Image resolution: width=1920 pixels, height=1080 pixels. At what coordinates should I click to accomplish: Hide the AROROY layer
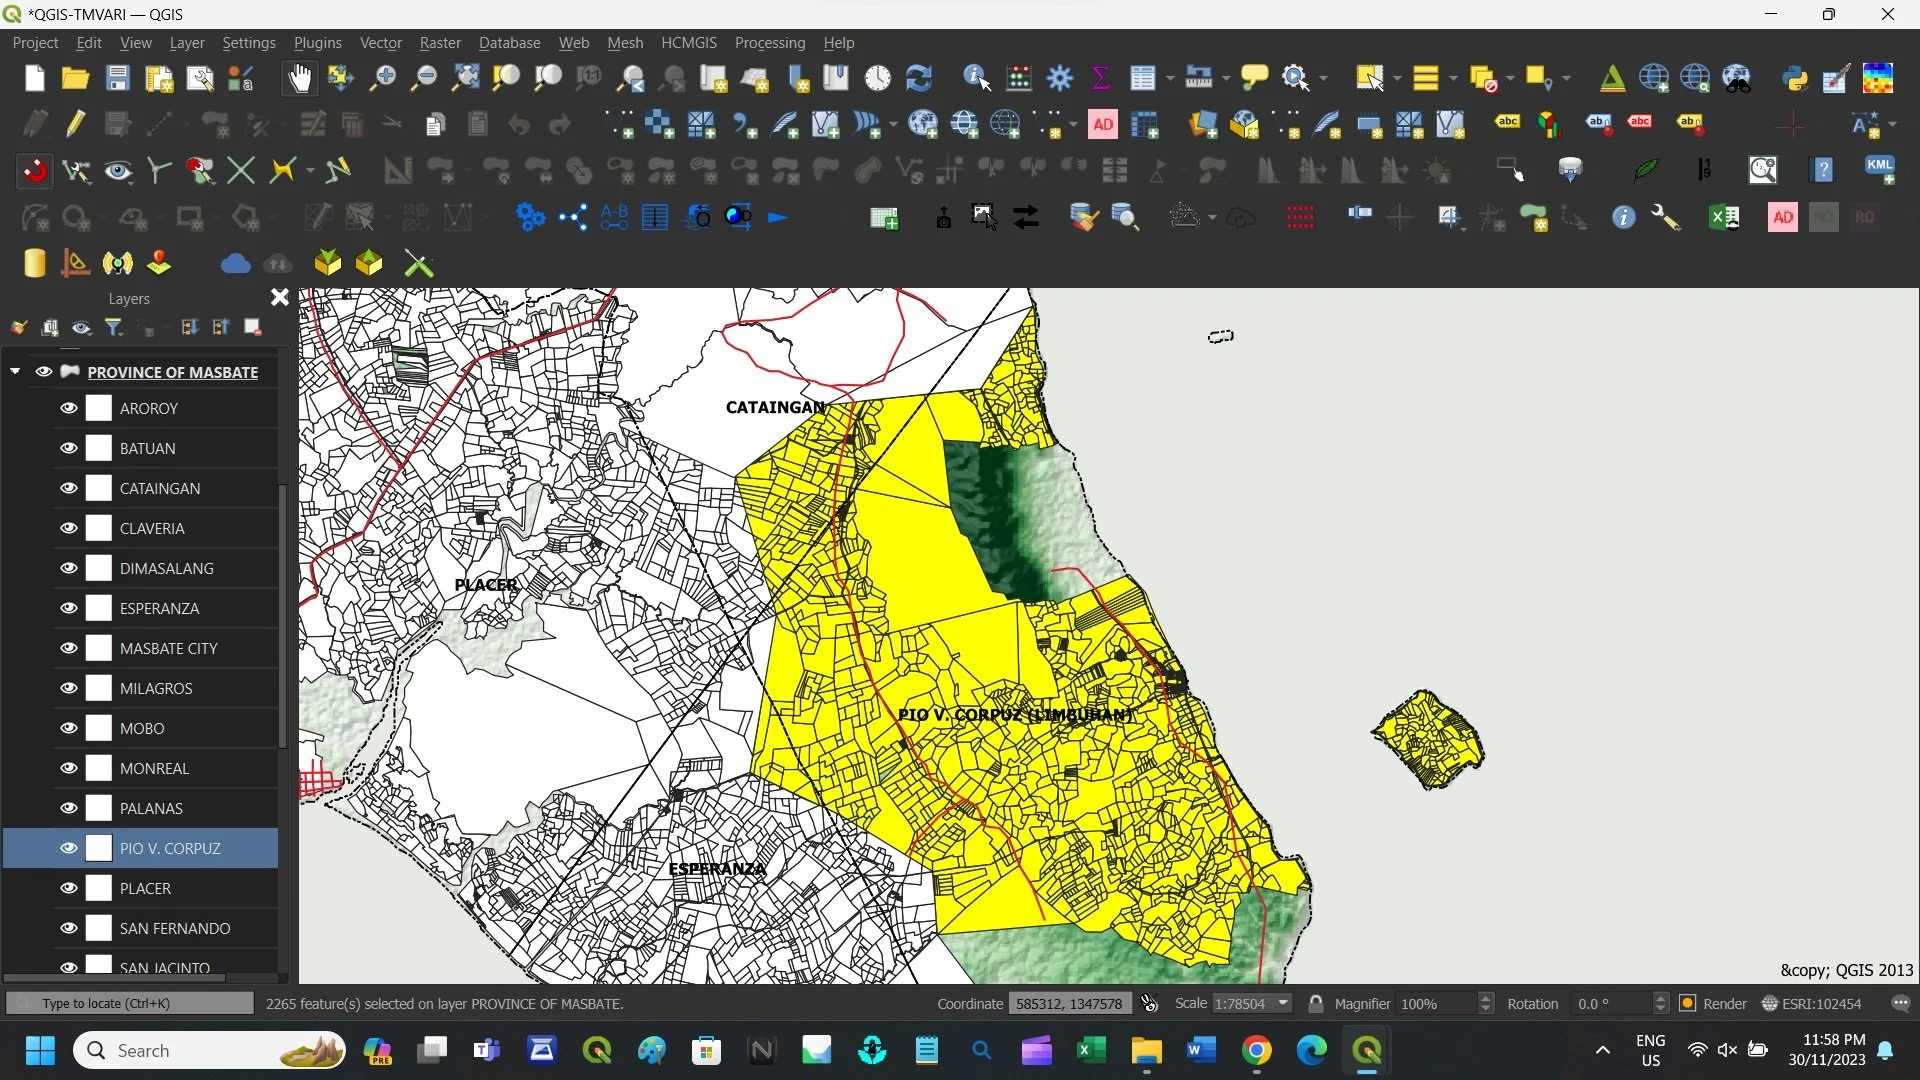click(68, 408)
